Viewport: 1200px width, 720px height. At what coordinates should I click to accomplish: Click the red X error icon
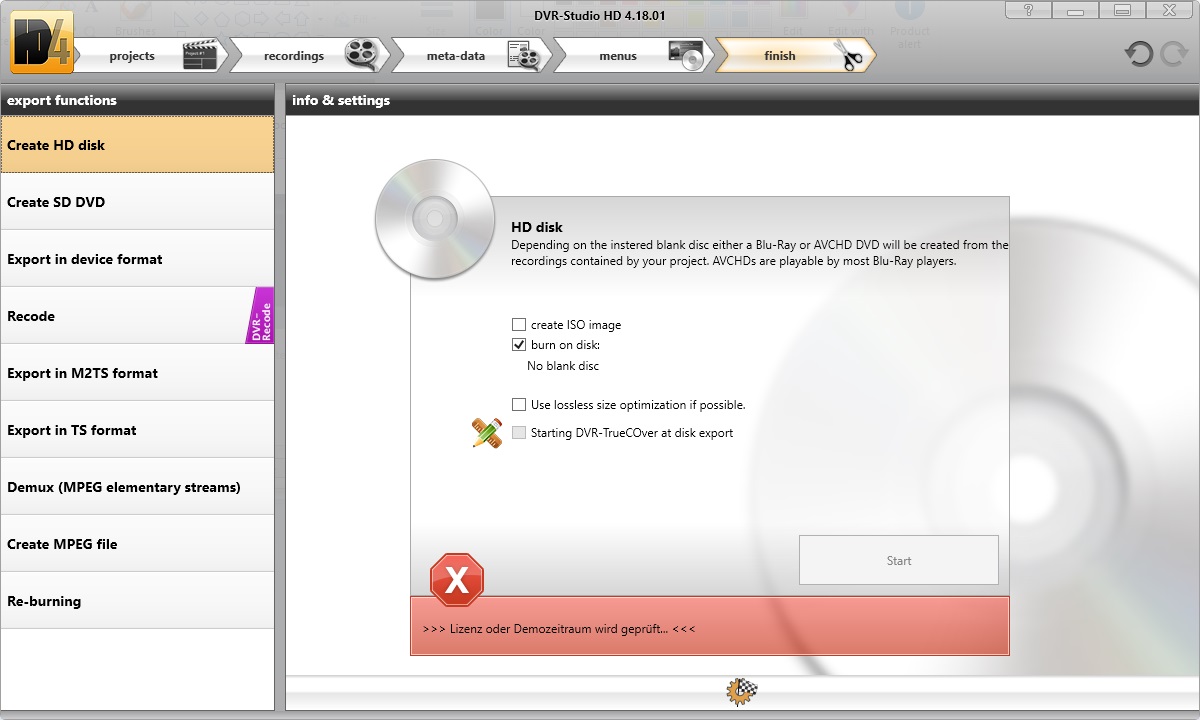457,580
